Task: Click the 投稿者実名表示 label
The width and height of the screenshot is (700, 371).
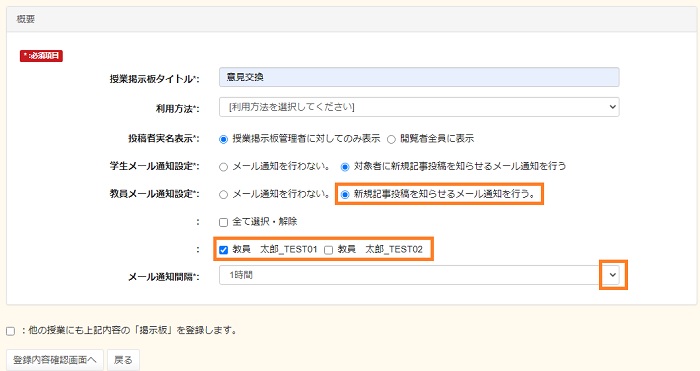Action: click(x=163, y=139)
